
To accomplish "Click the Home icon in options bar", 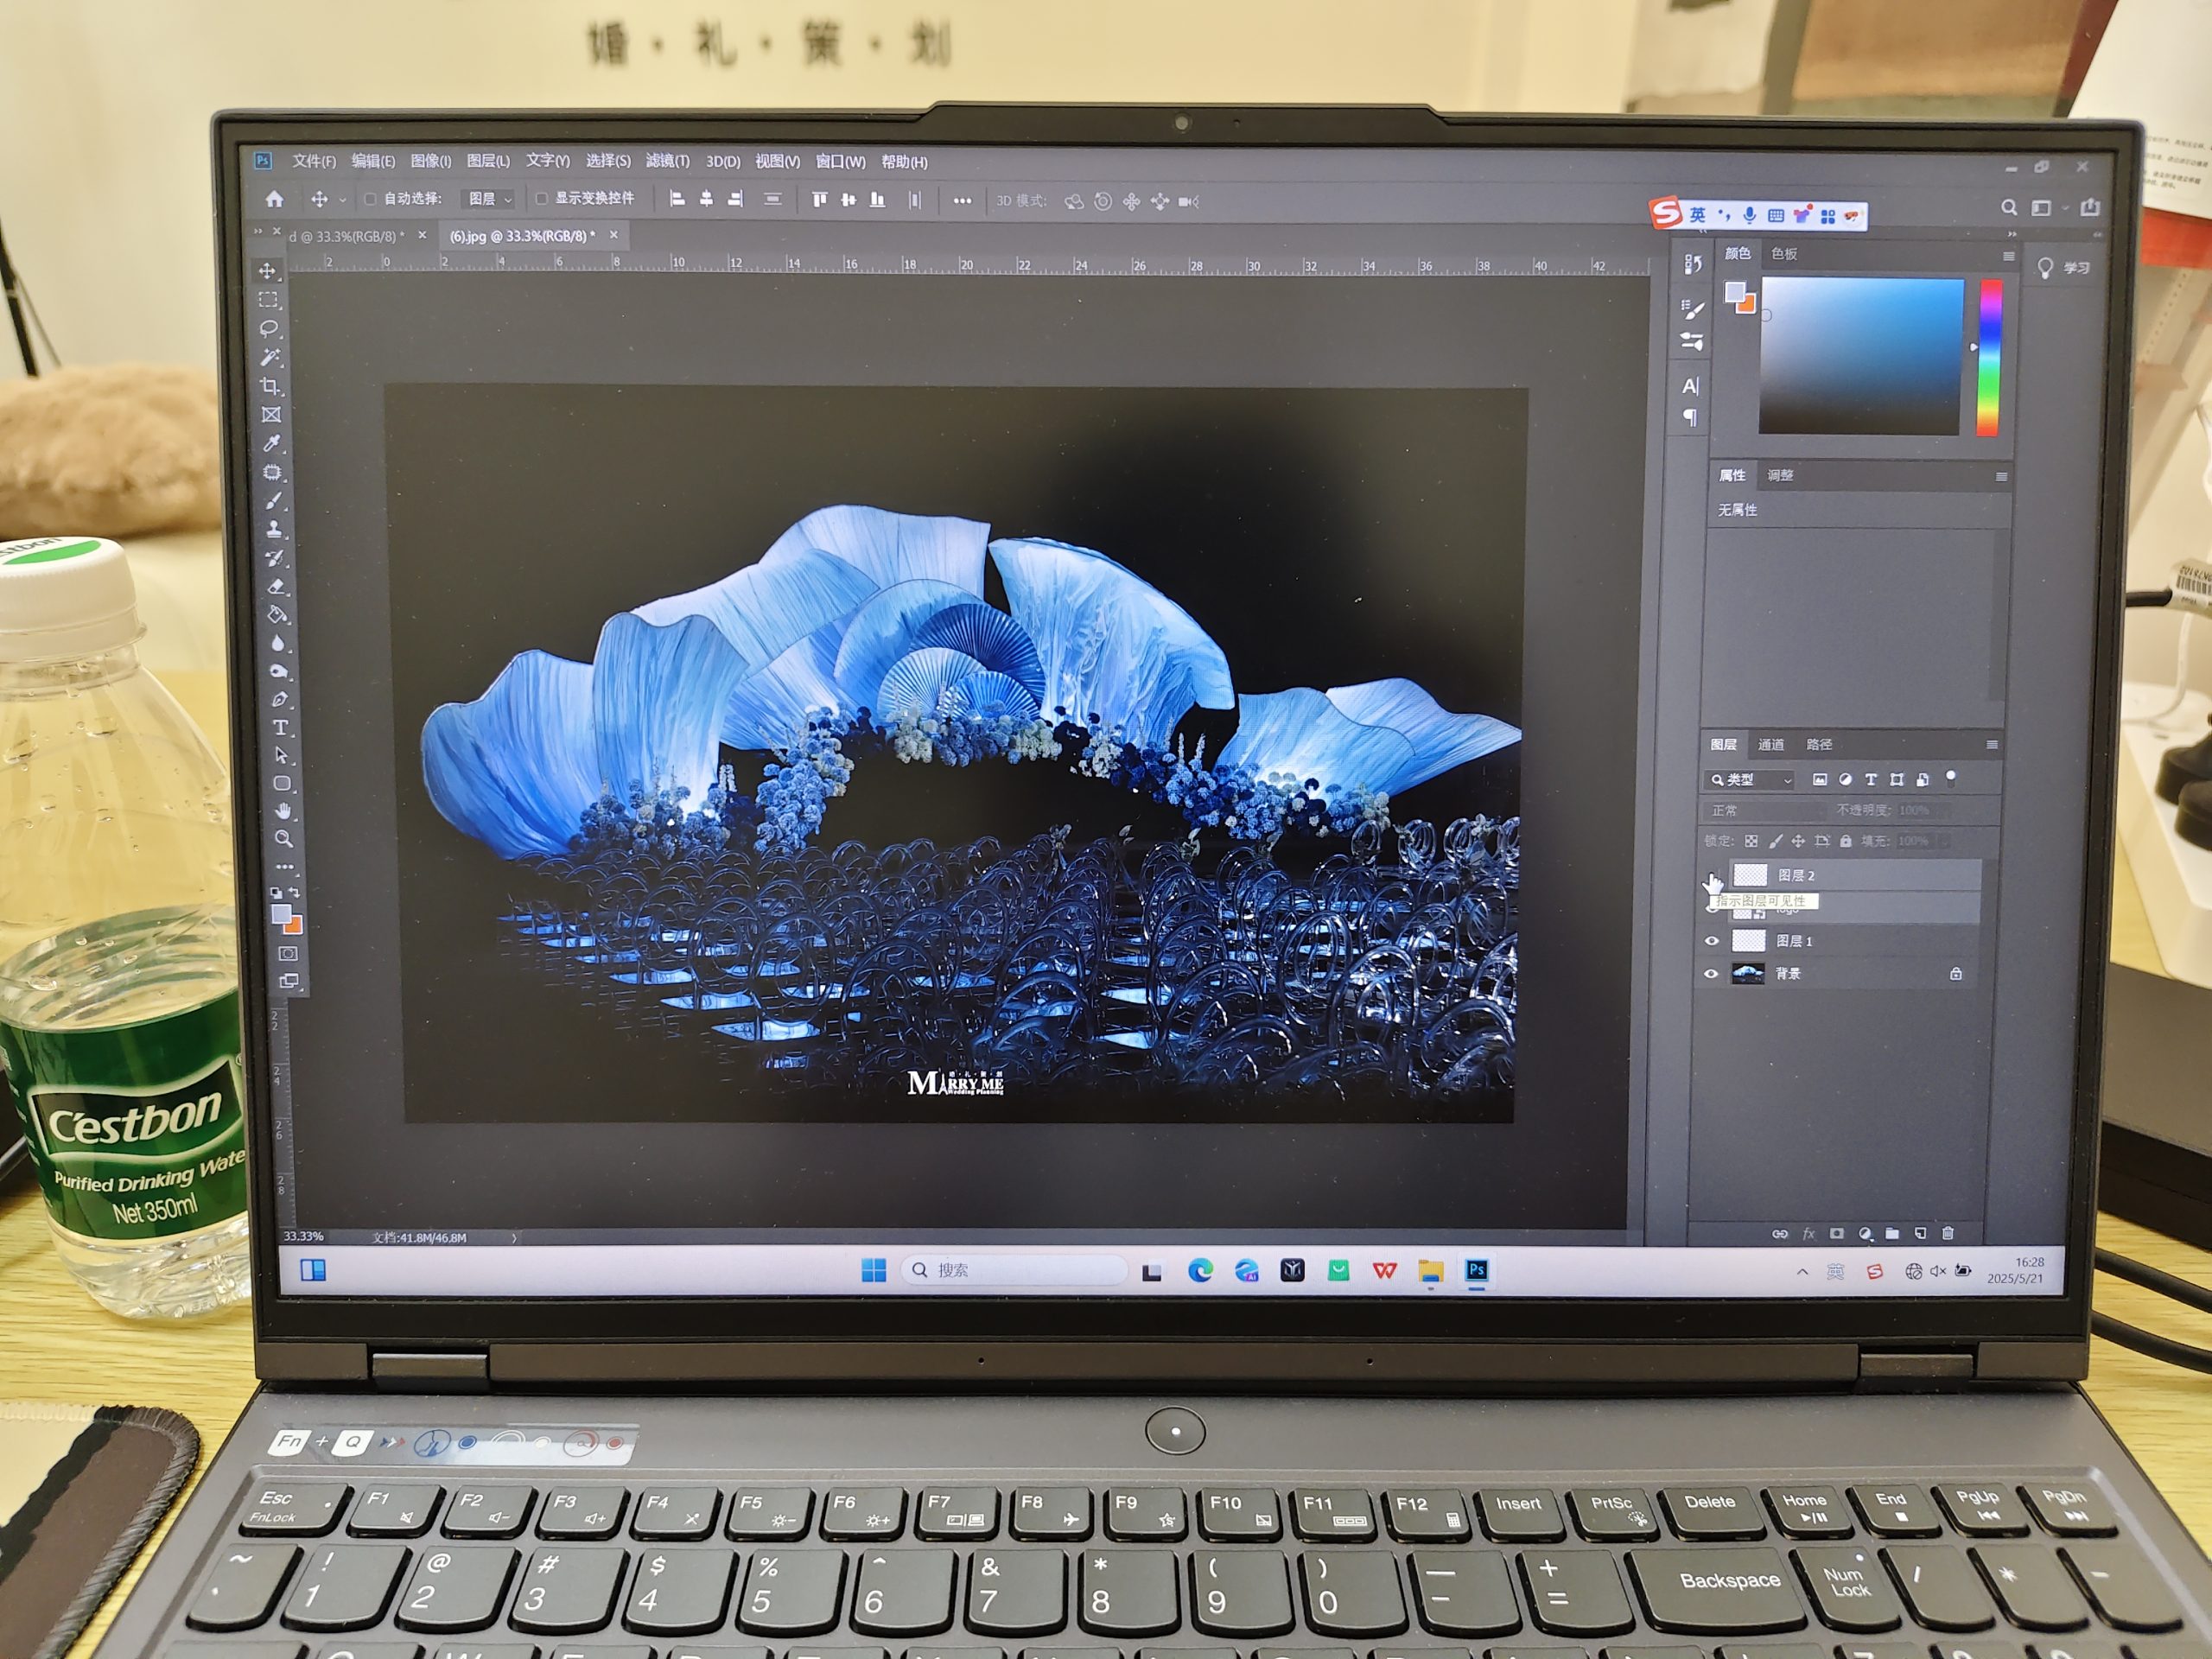I will (274, 199).
